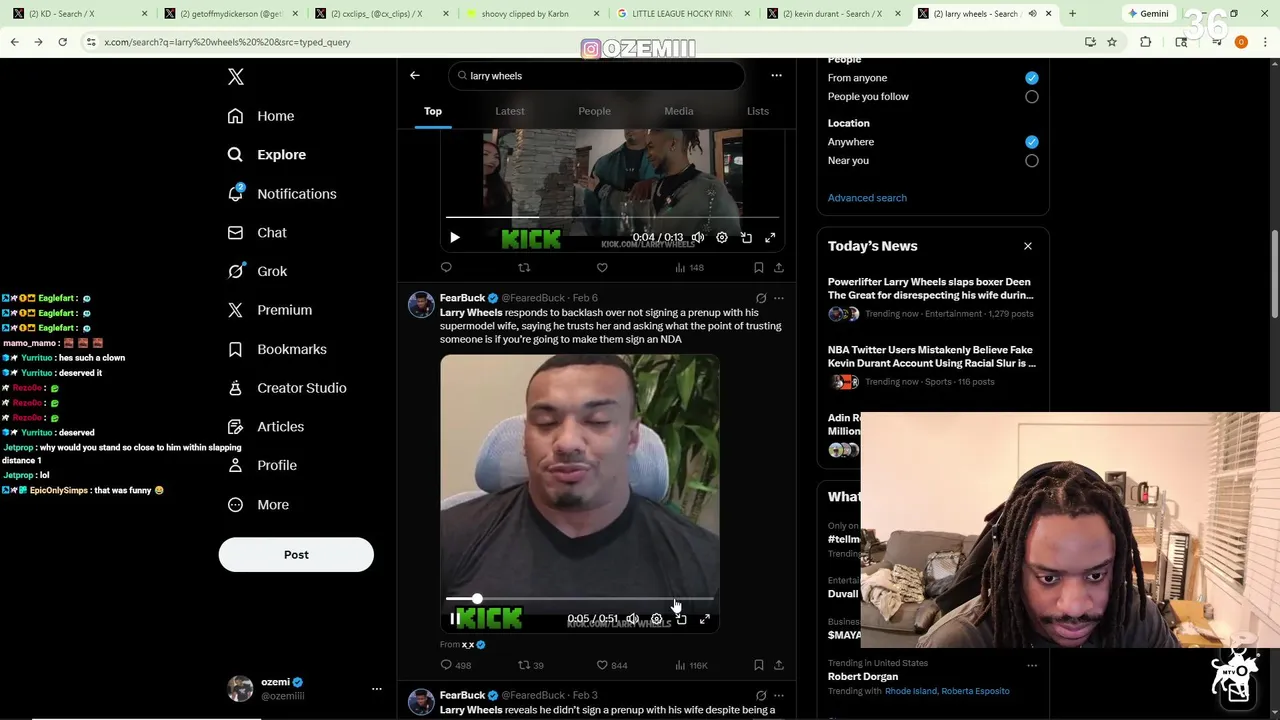
Task: Open a new browser tab
Action: click(1072, 14)
